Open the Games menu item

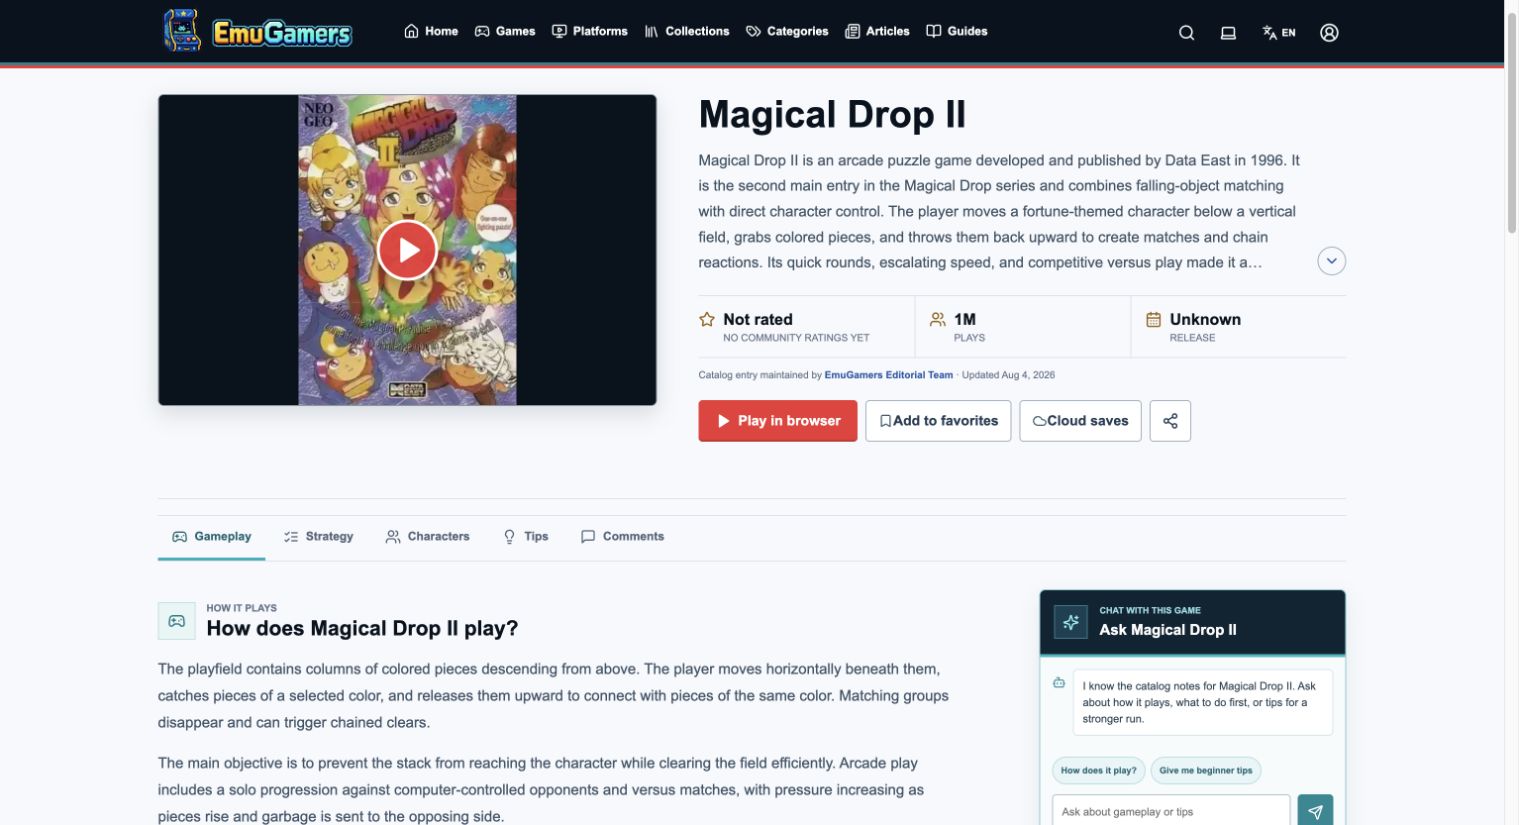coord(505,31)
